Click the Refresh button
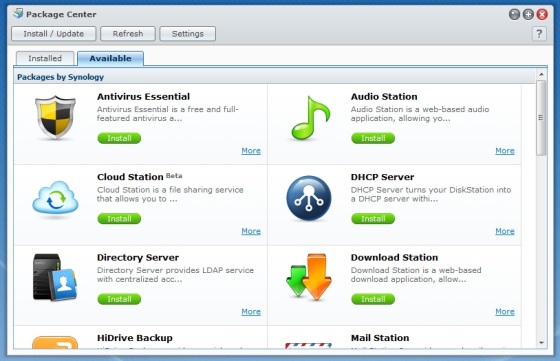Screen dimensions: 560x361 pos(128,34)
